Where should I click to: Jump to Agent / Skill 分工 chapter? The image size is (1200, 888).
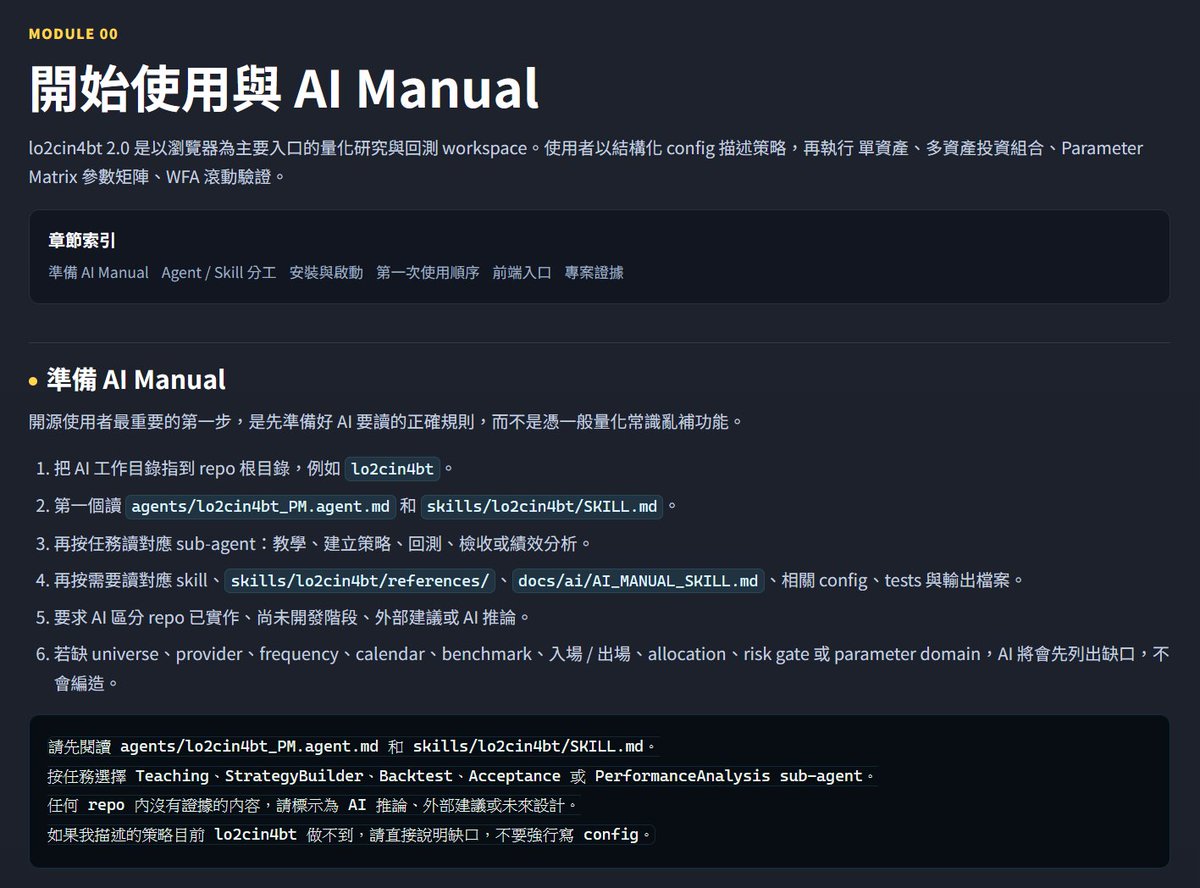tap(219, 272)
